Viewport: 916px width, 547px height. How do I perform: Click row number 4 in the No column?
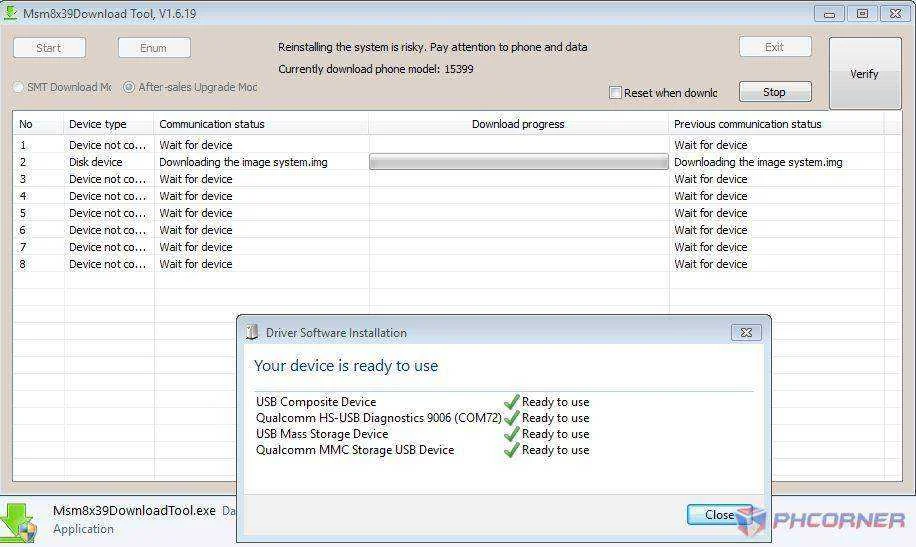(x=23, y=196)
